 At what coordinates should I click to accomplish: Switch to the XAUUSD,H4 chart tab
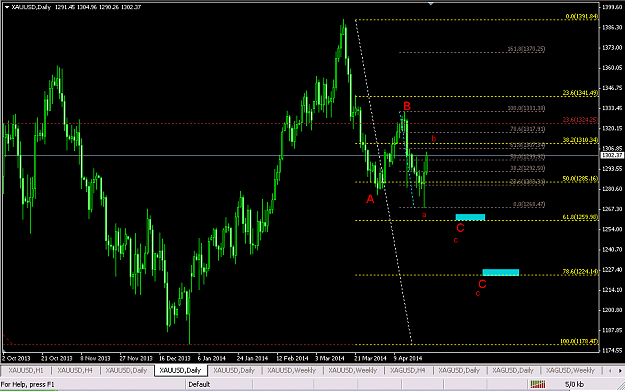pos(75,370)
